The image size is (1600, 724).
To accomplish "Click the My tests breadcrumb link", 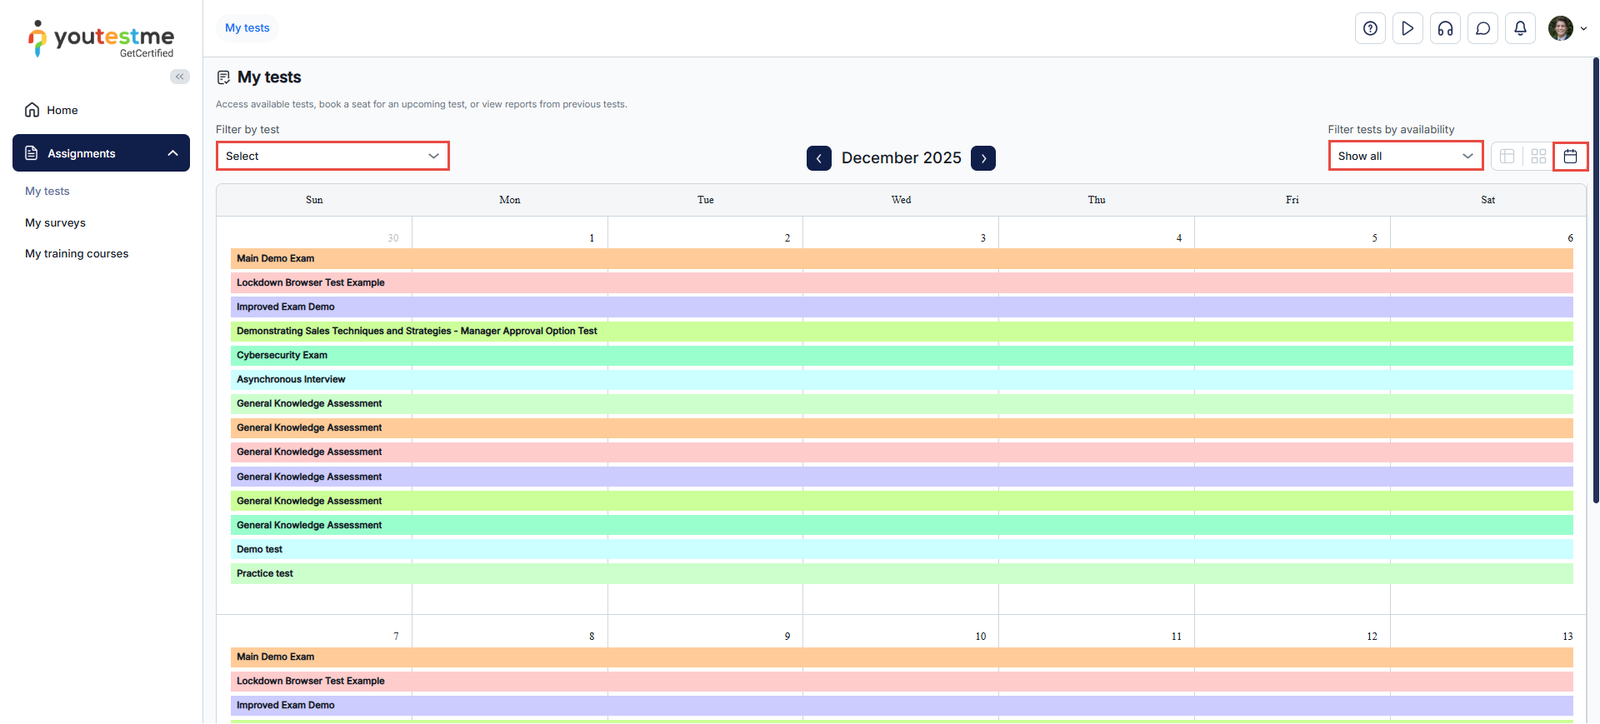I will (x=247, y=28).
